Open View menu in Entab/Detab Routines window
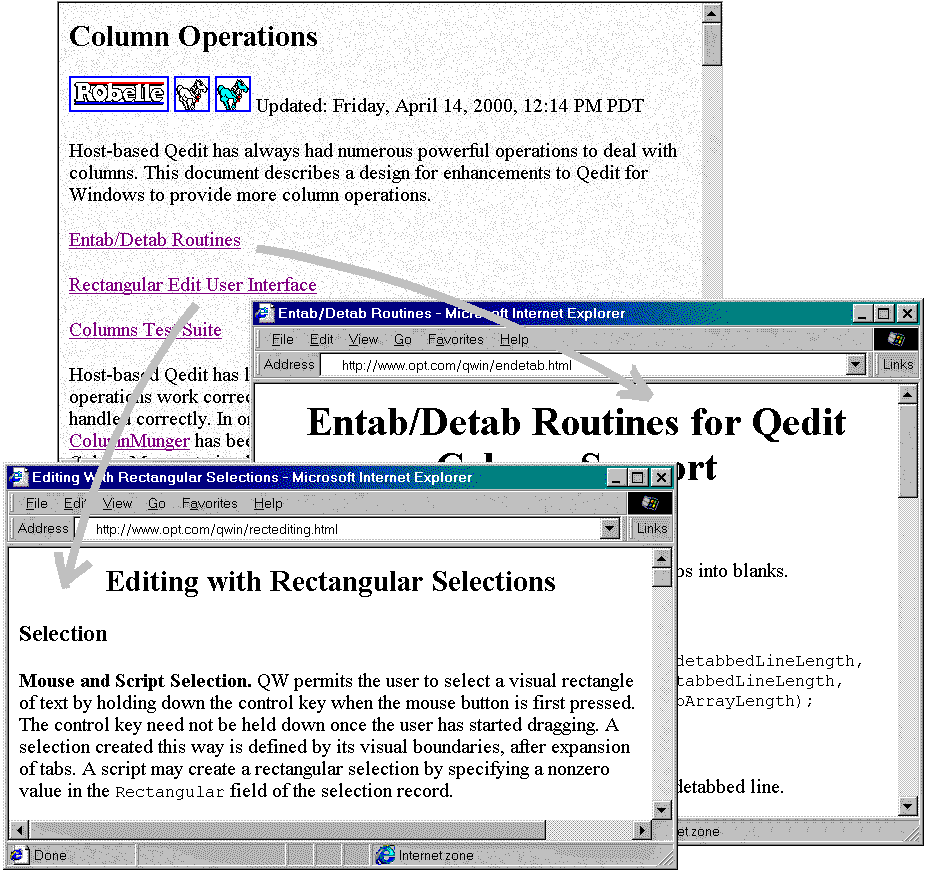928x878 pixels. (x=363, y=340)
